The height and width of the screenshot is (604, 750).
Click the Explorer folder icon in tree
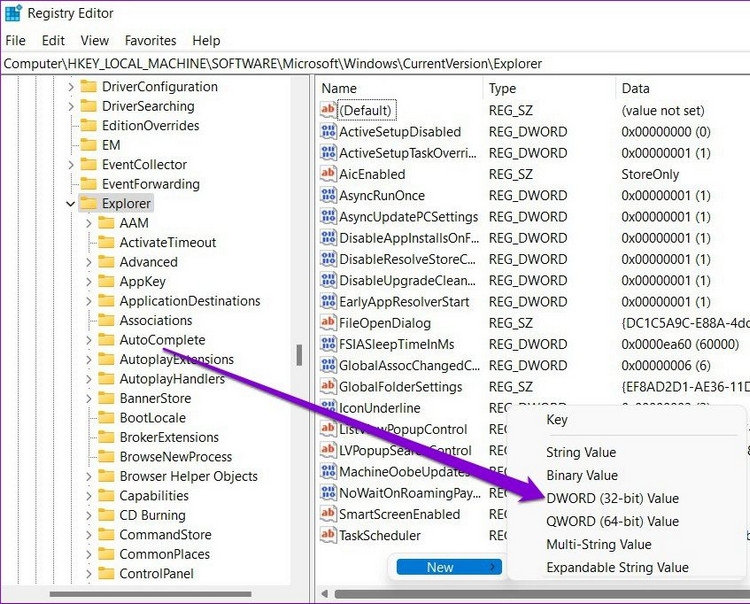[88, 203]
